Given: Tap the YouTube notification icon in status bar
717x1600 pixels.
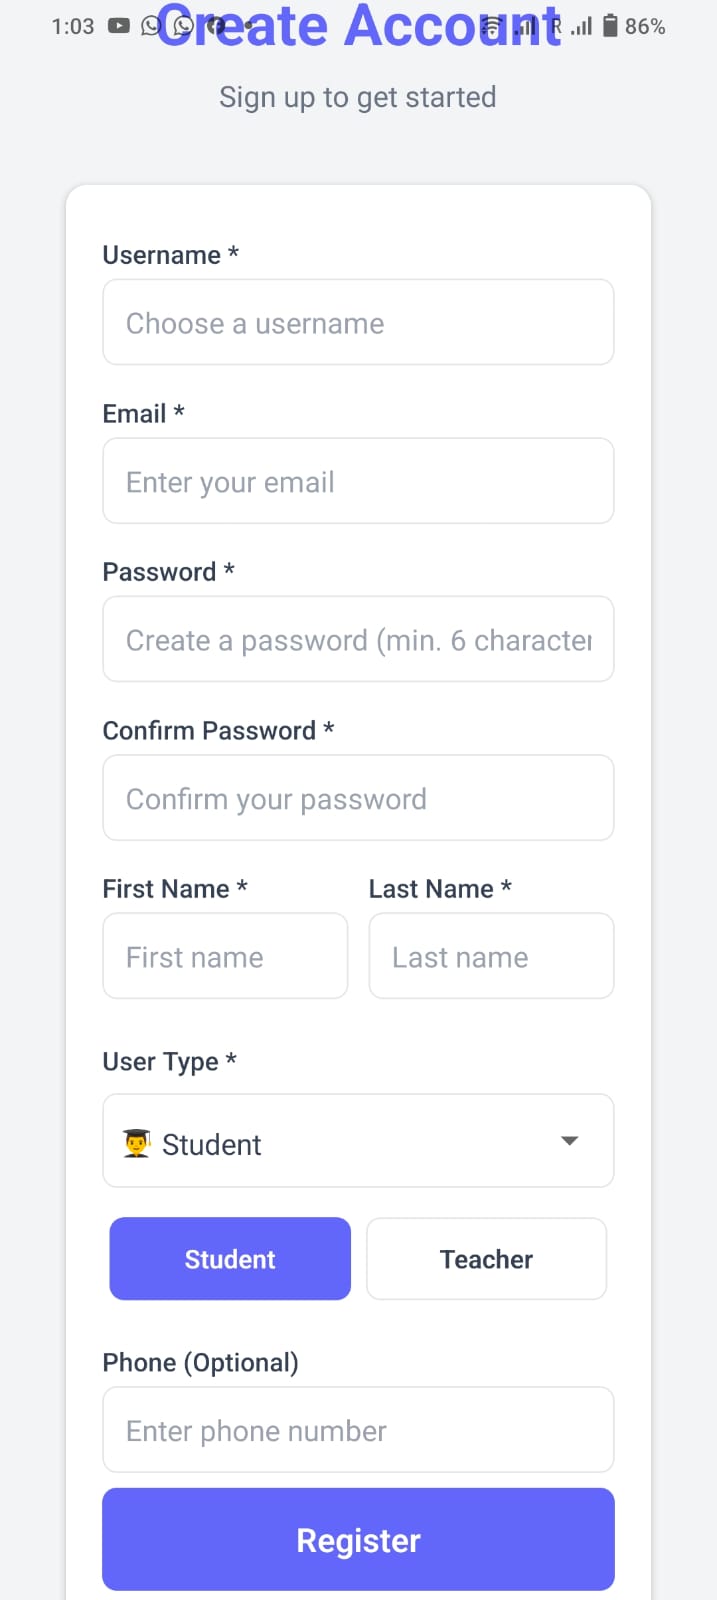Looking at the screenshot, I should coord(119,26).
